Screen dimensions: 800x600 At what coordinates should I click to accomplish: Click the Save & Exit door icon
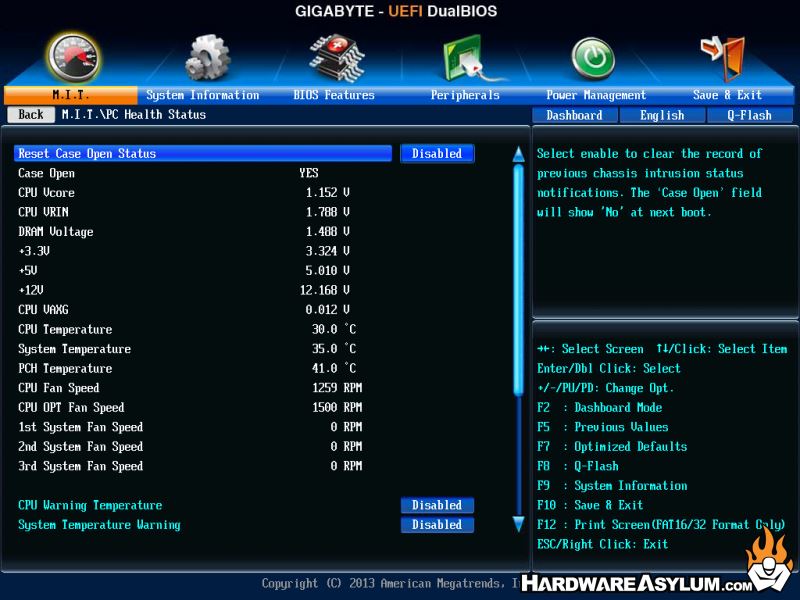click(x=724, y=58)
